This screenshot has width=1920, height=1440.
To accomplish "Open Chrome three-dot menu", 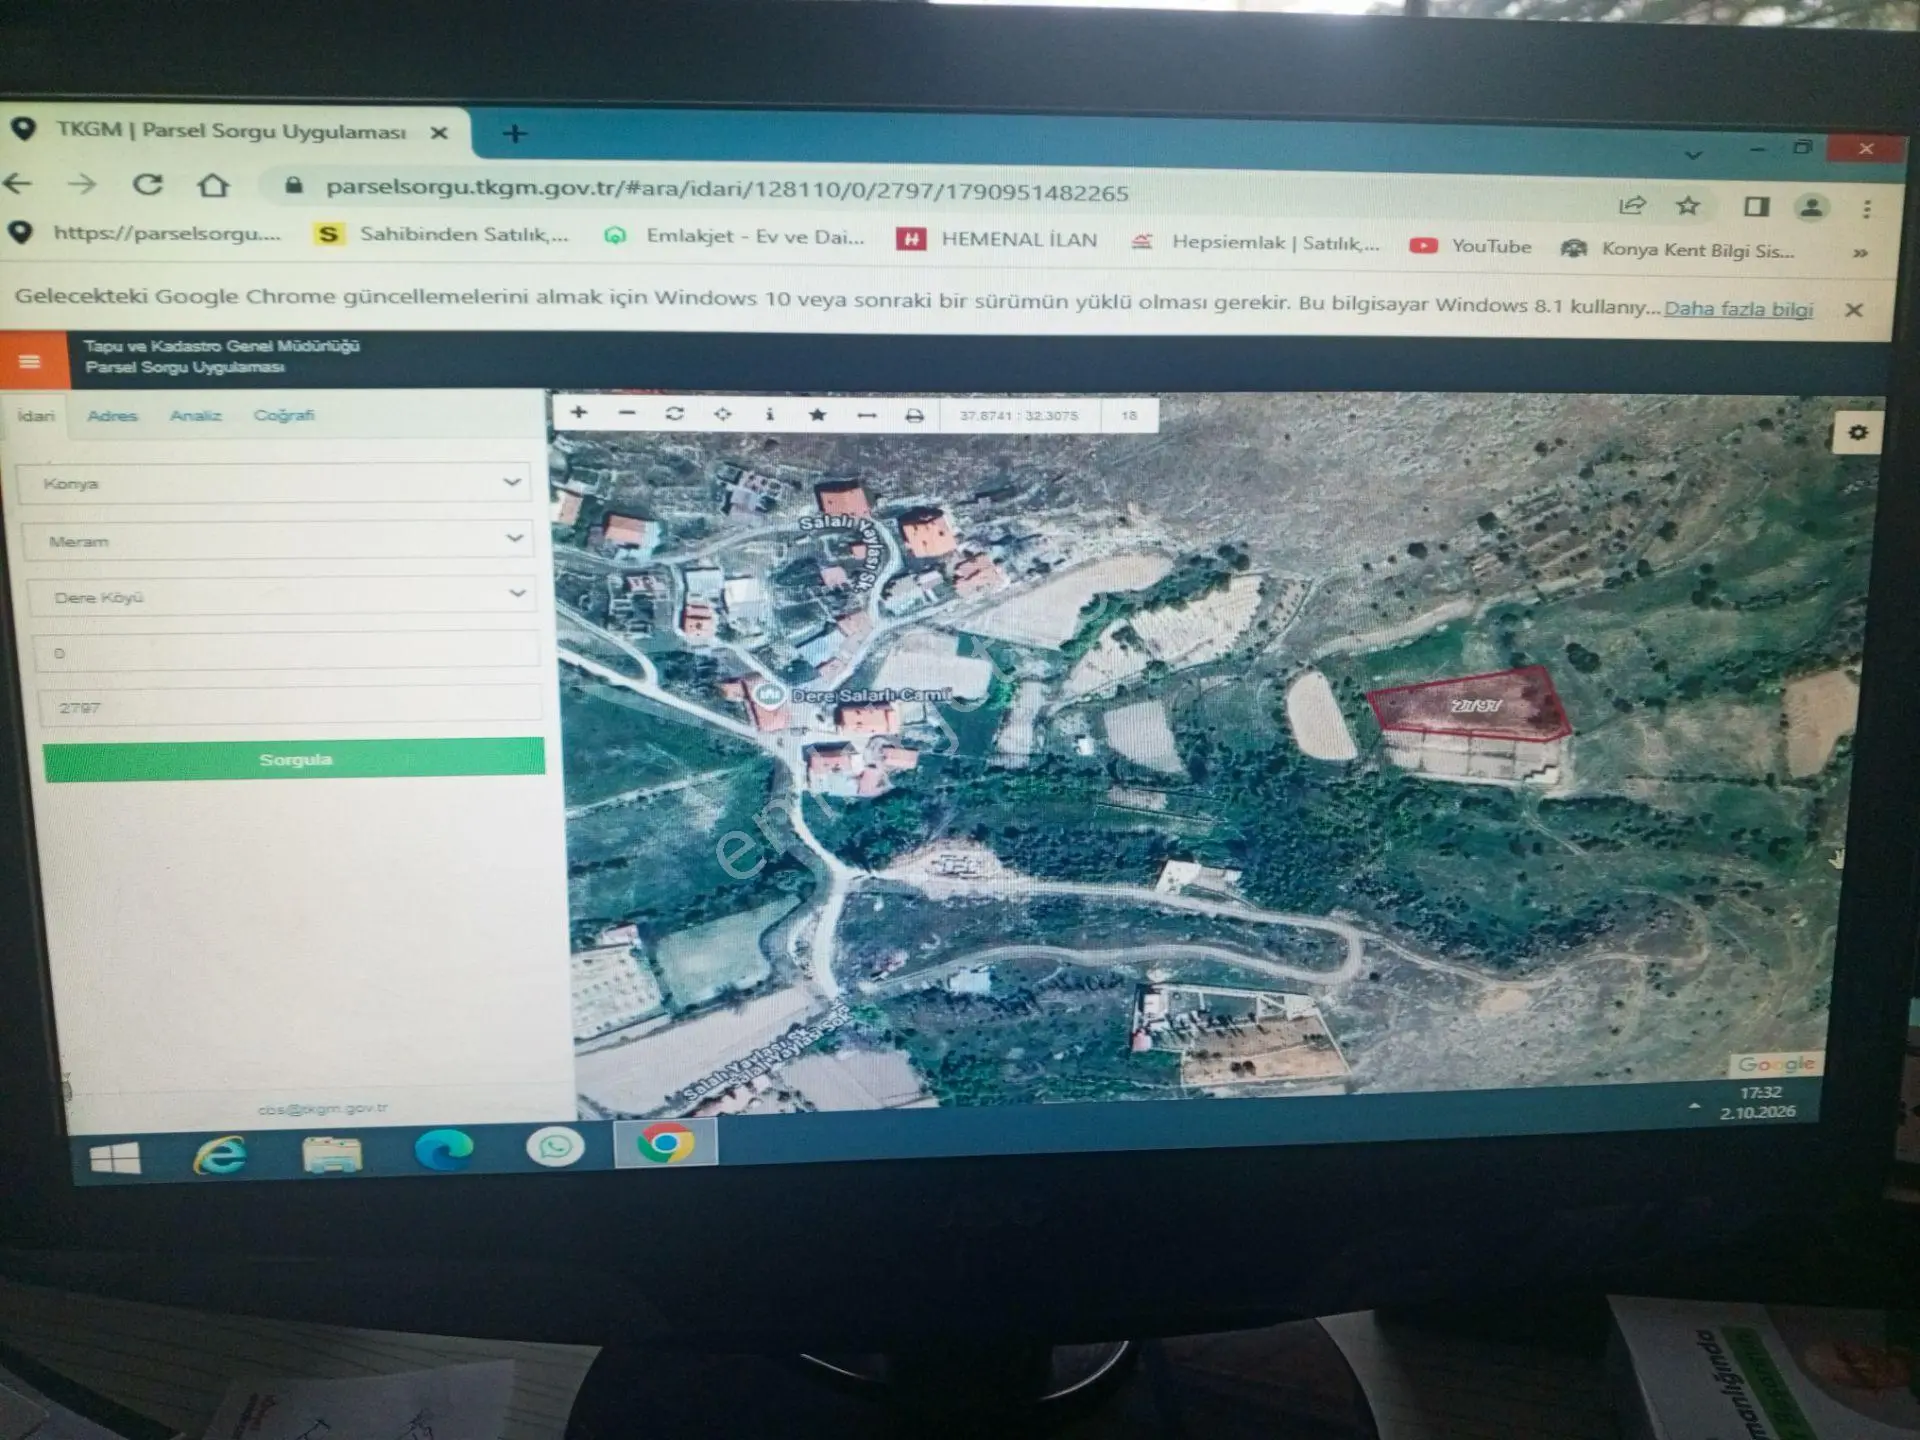I will click(x=1866, y=209).
